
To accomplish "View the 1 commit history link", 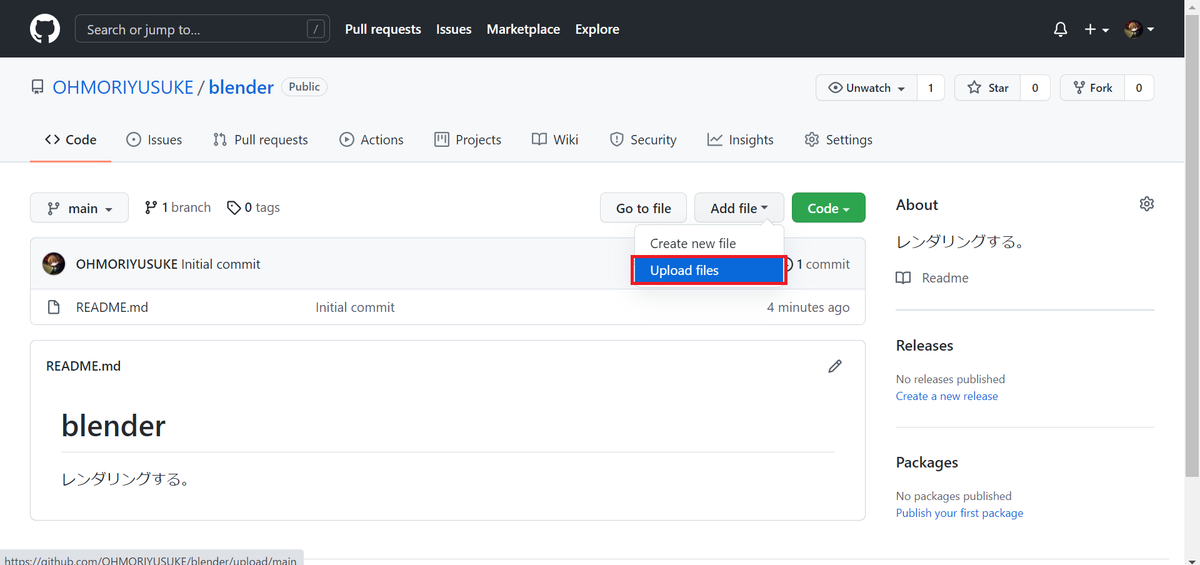I will [817, 264].
